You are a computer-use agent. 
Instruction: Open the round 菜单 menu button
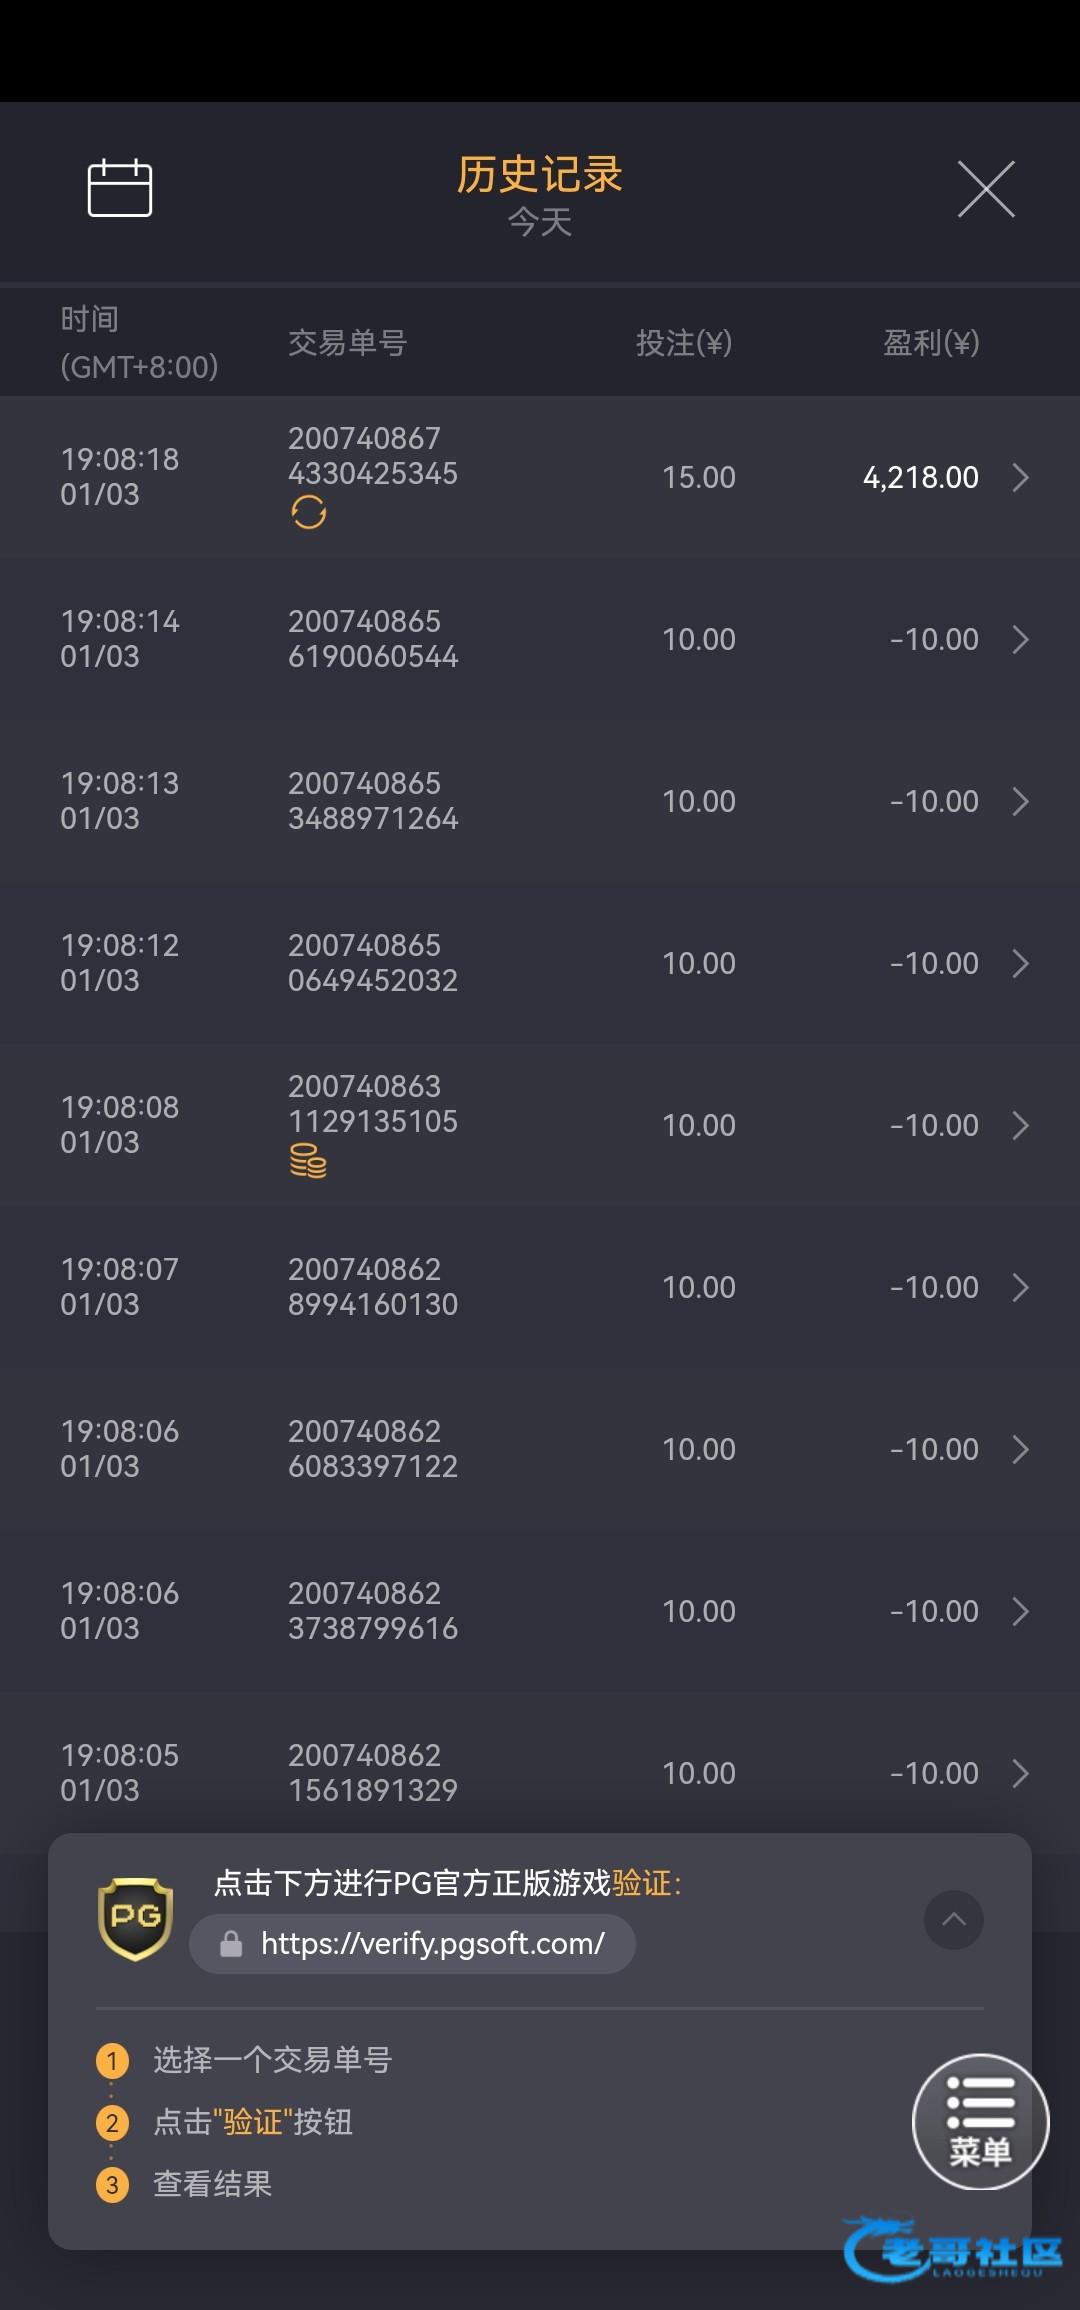coord(980,2122)
